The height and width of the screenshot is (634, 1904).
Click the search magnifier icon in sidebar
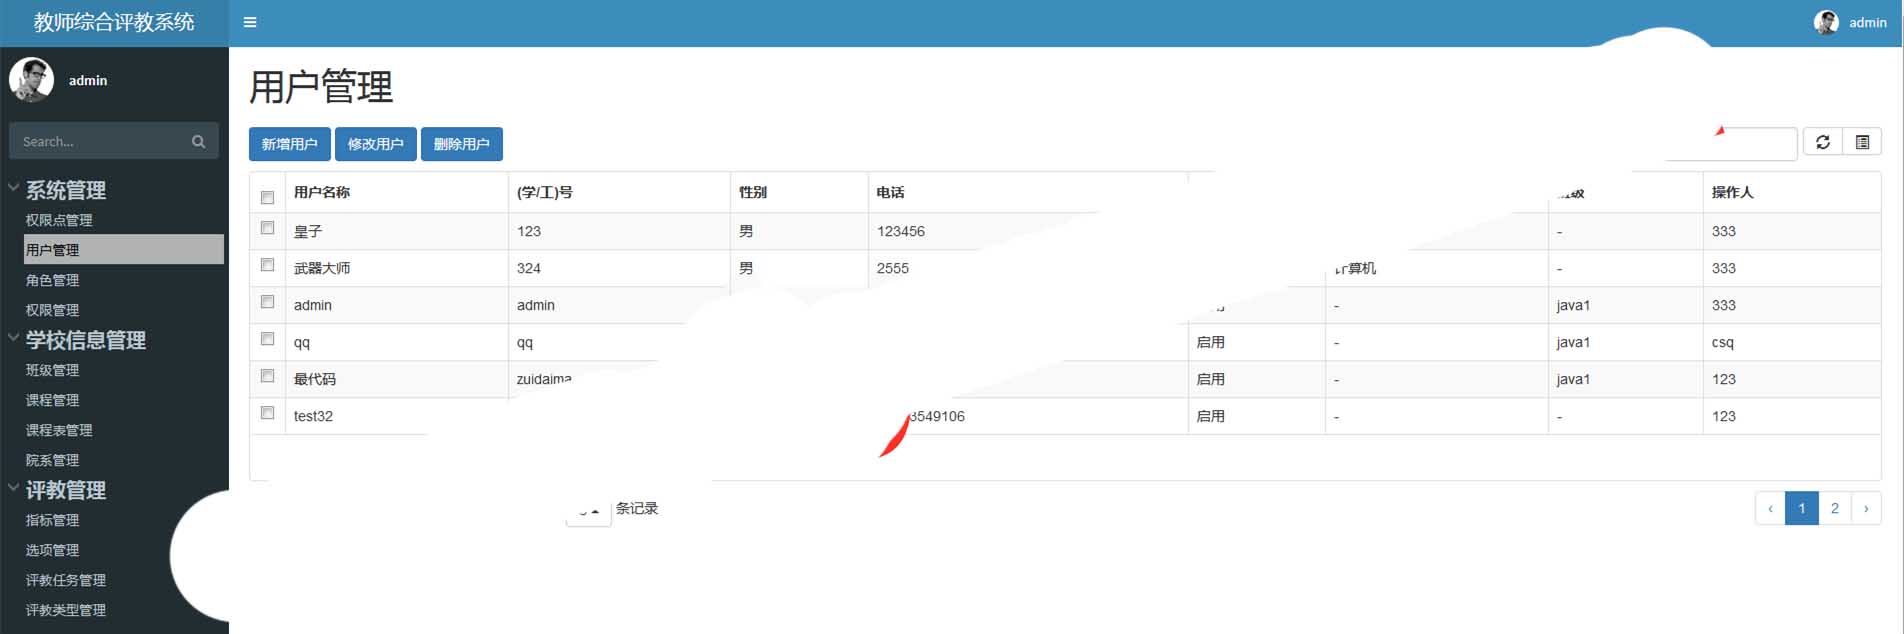198,142
